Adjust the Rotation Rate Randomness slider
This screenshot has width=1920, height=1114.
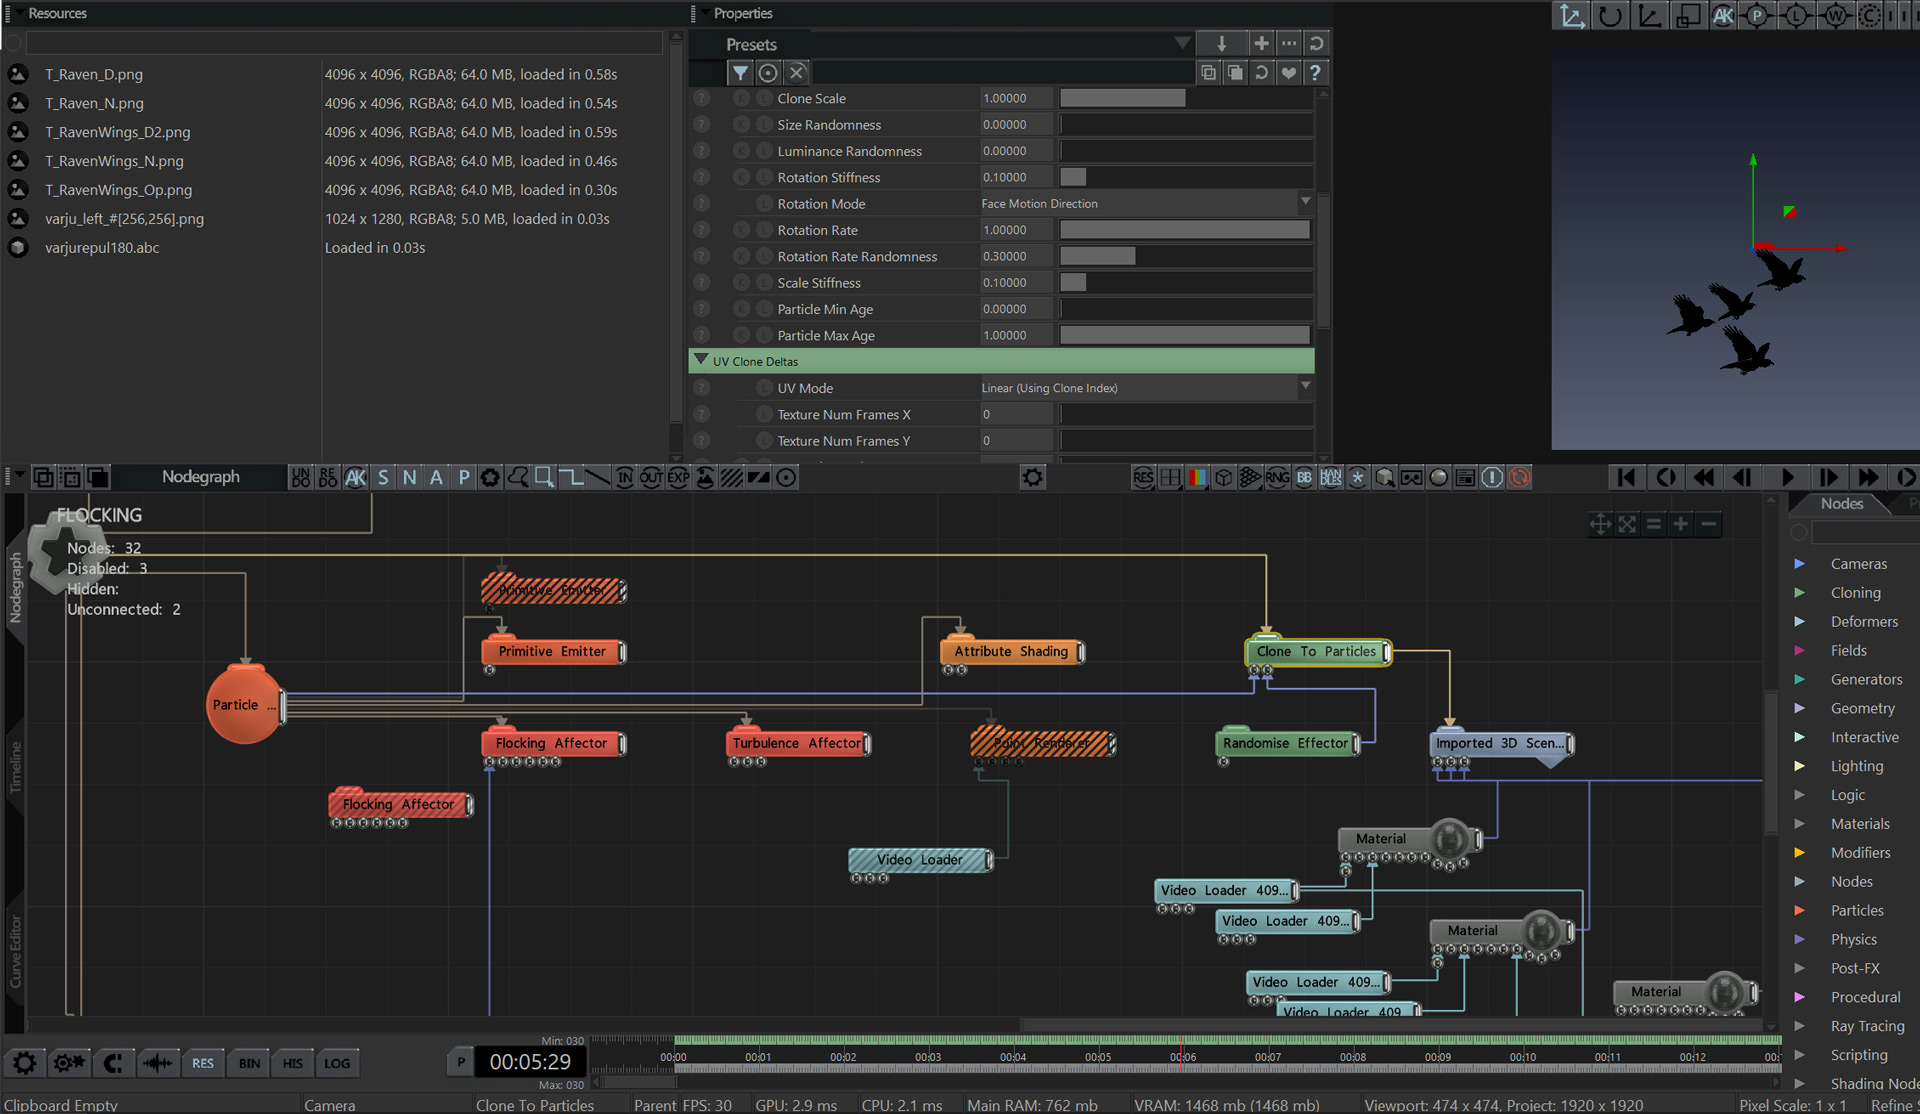[x=1185, y=256]
